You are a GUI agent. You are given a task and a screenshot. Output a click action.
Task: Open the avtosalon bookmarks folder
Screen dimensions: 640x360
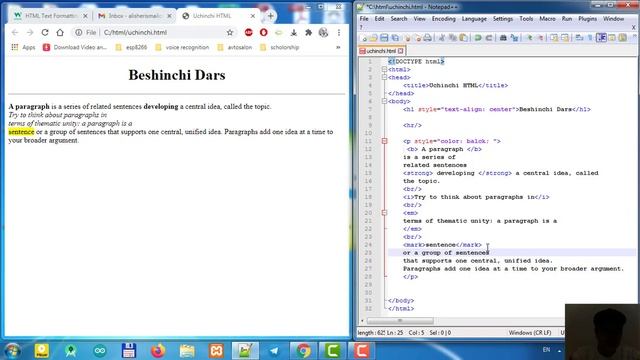[235, 47]
